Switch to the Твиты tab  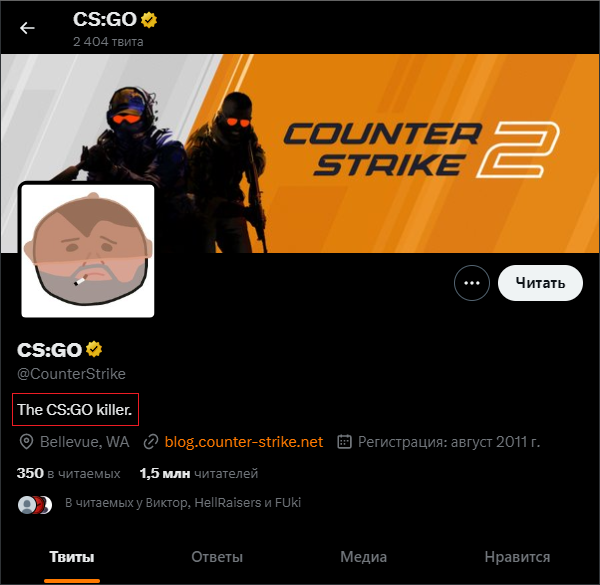point(72,557)
